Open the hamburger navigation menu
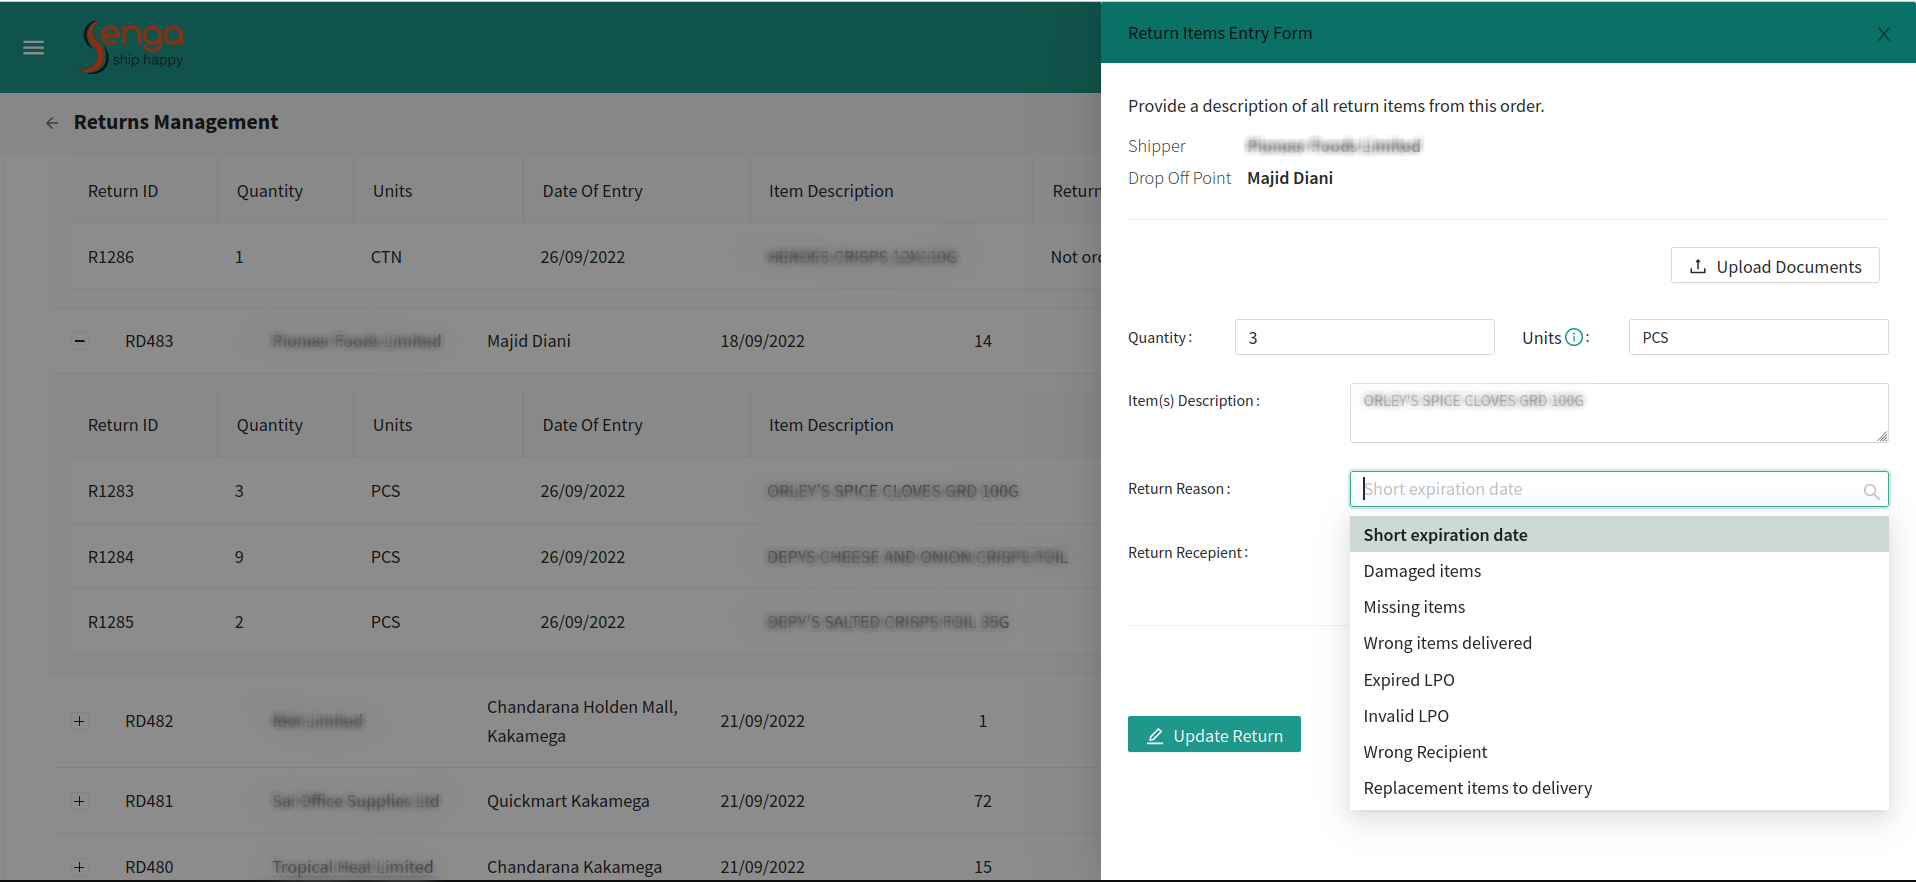Screen dimensions: 1916x882 click(x=33, y=48)
